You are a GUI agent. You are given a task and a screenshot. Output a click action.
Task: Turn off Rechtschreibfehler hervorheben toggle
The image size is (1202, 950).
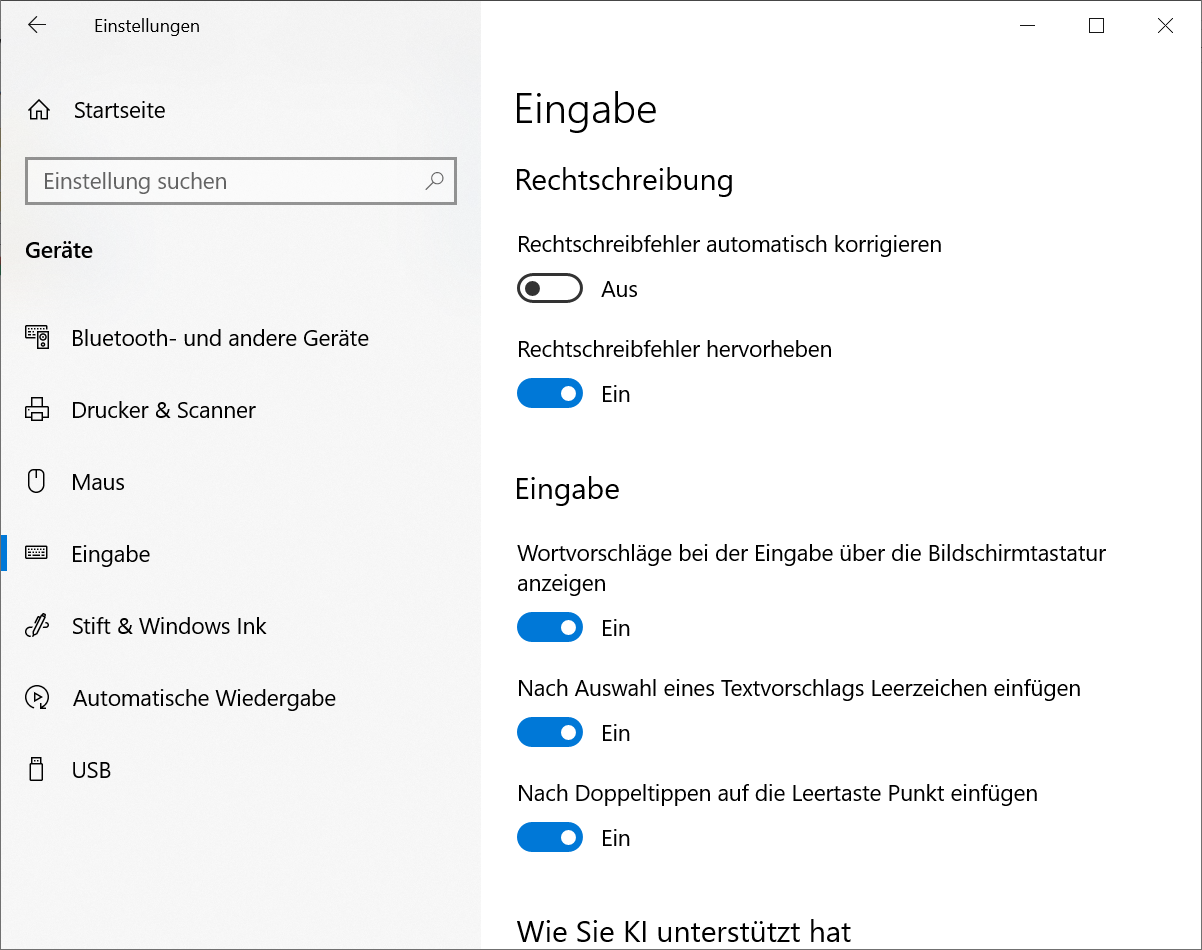pyautogui.click(x=549, y=394)
